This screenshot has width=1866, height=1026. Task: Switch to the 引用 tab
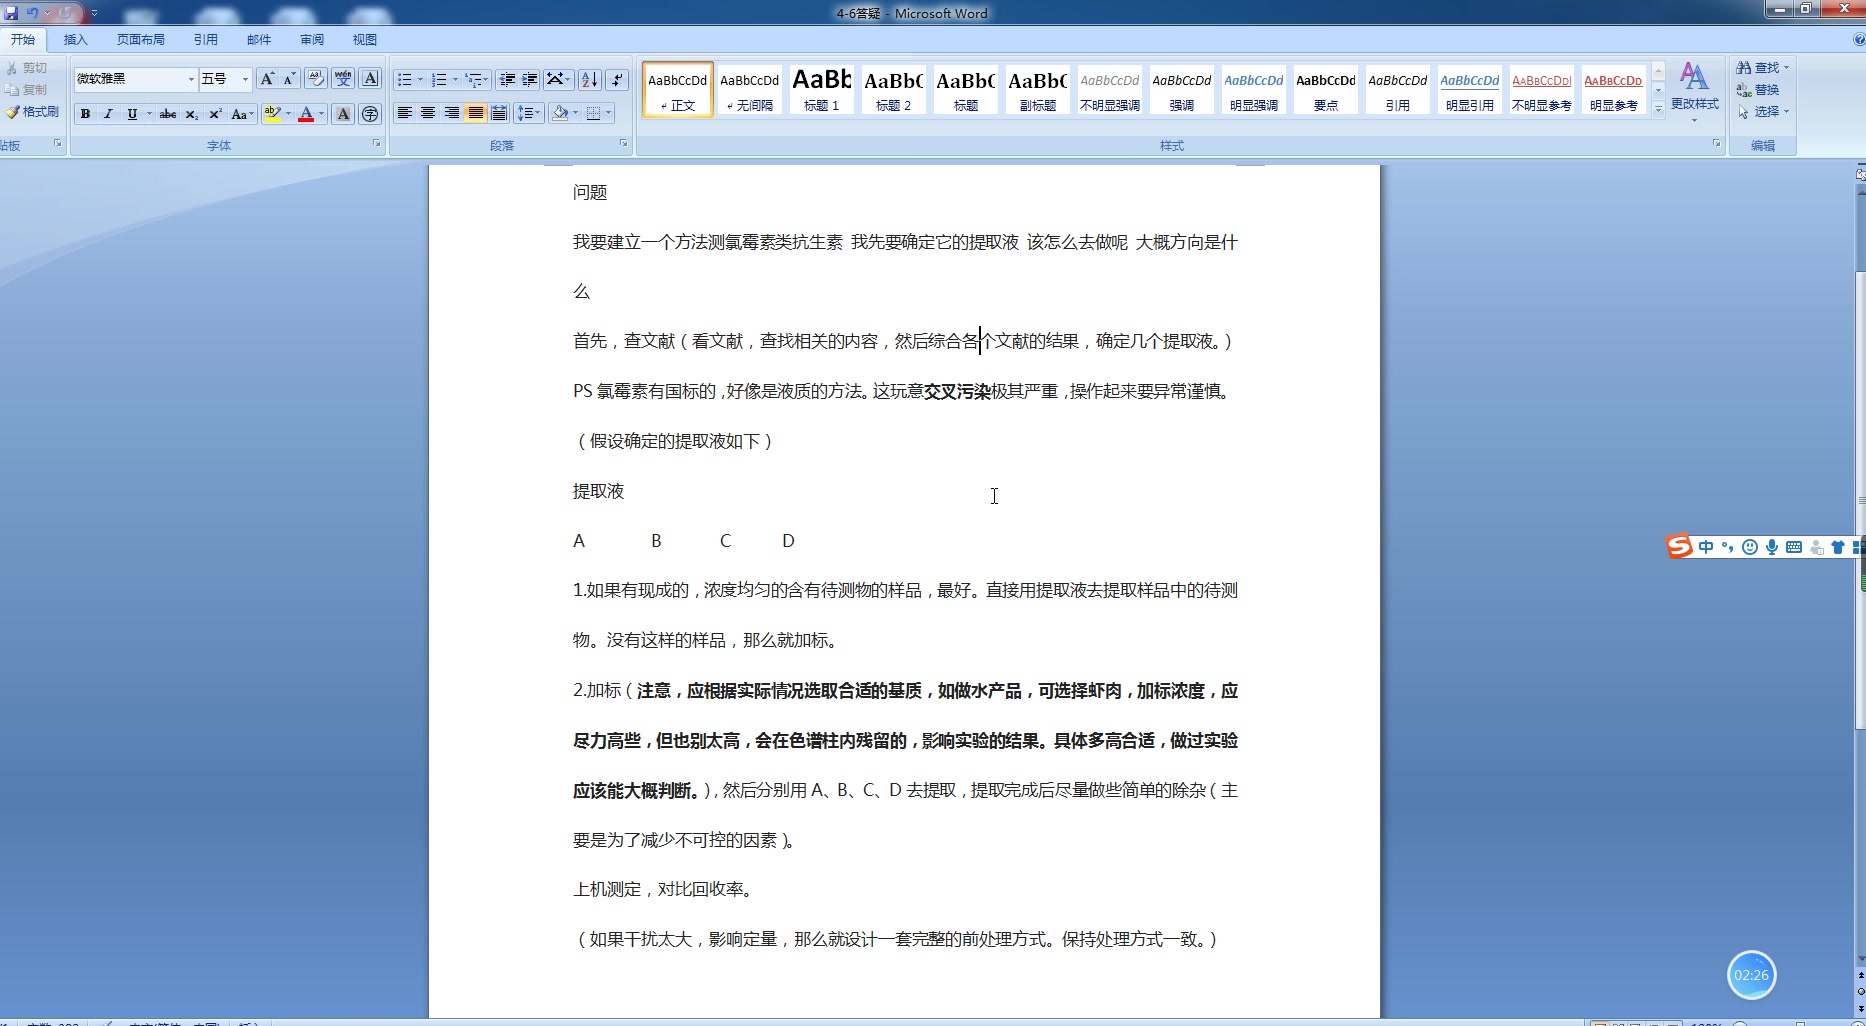click(x=206, y=40)
